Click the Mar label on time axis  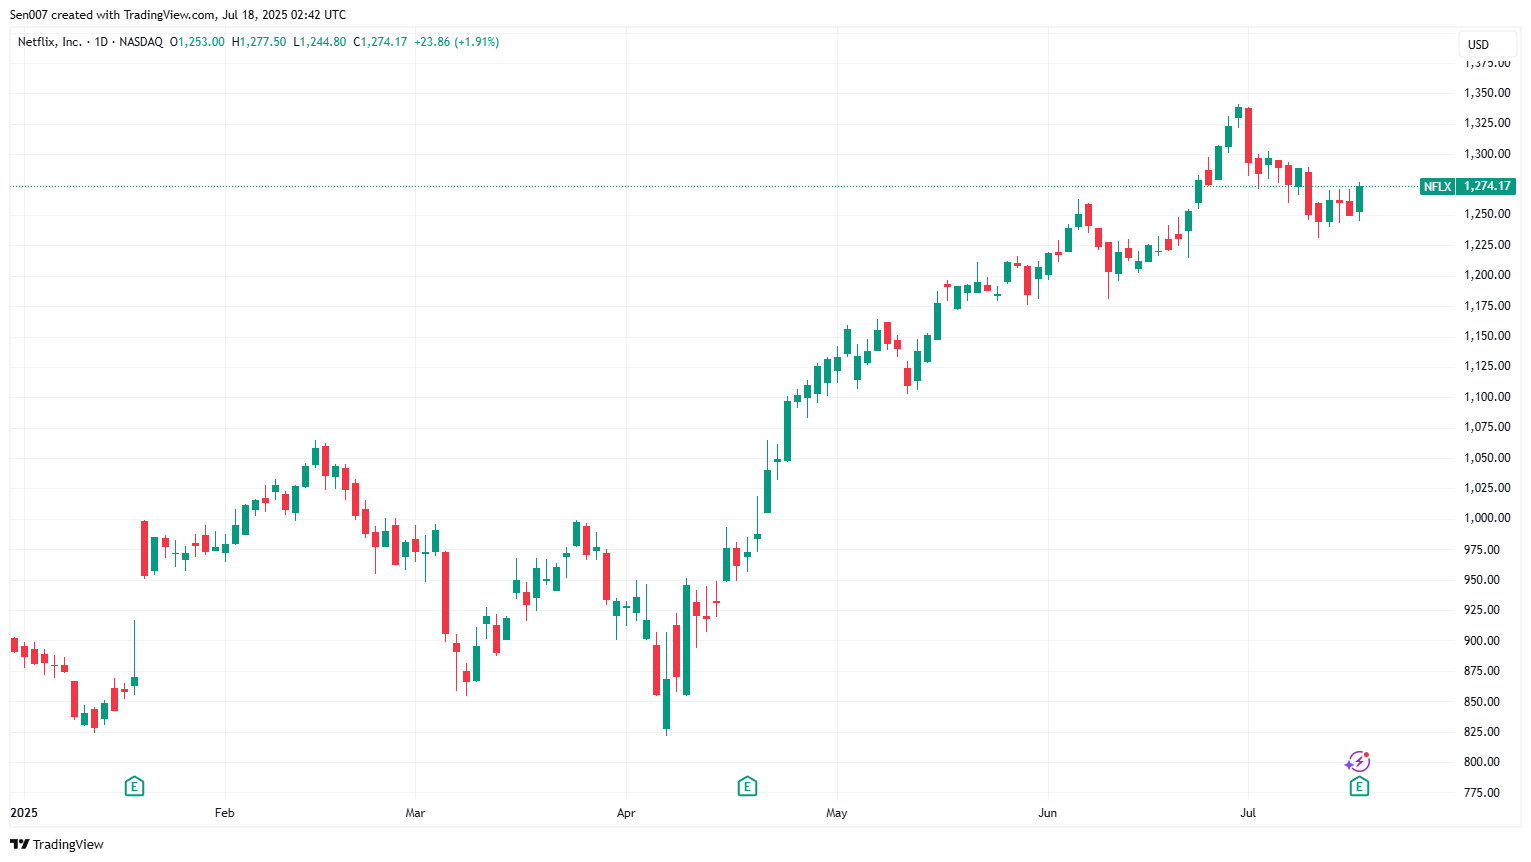click(x=415, y=813)
